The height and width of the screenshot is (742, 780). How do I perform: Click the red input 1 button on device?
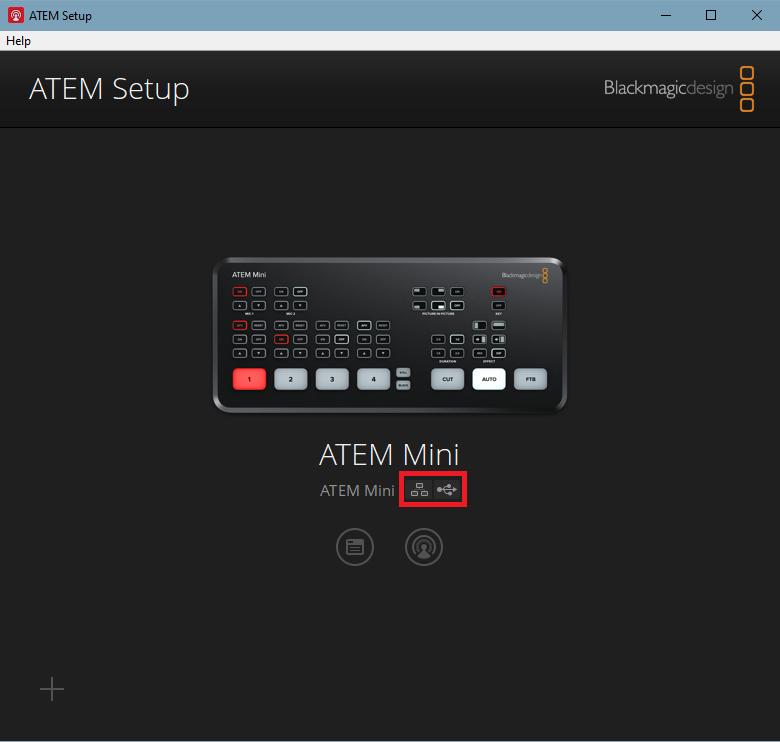point(249,379)
